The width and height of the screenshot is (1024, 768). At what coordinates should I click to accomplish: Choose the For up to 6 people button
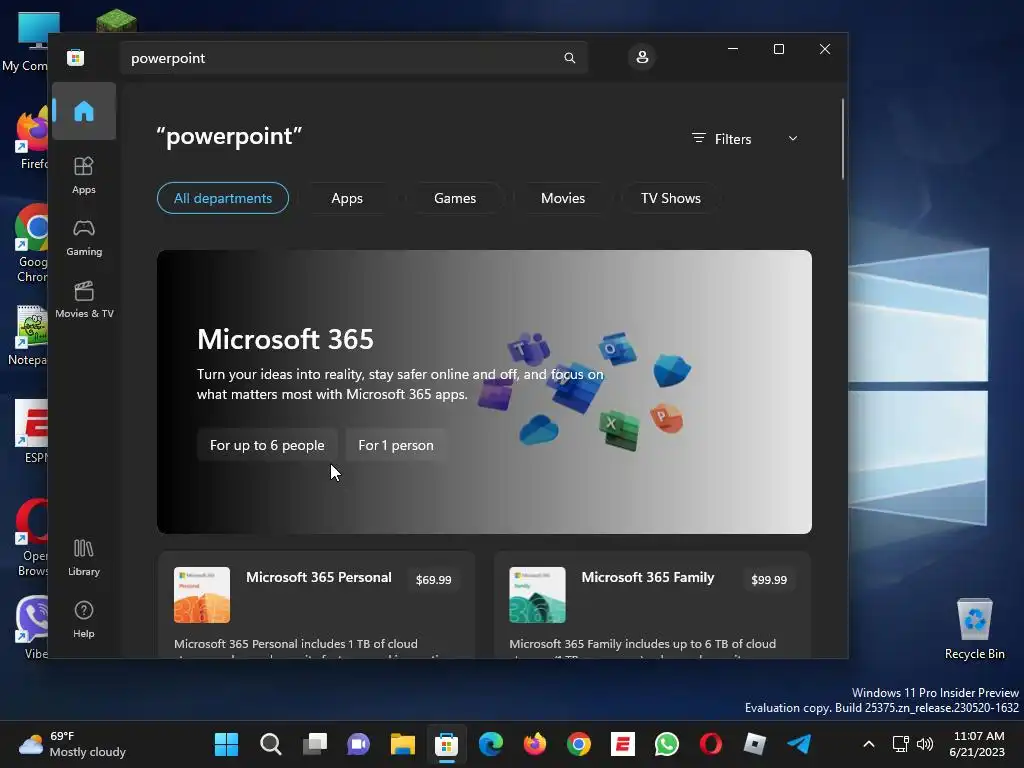coord(267,445)
